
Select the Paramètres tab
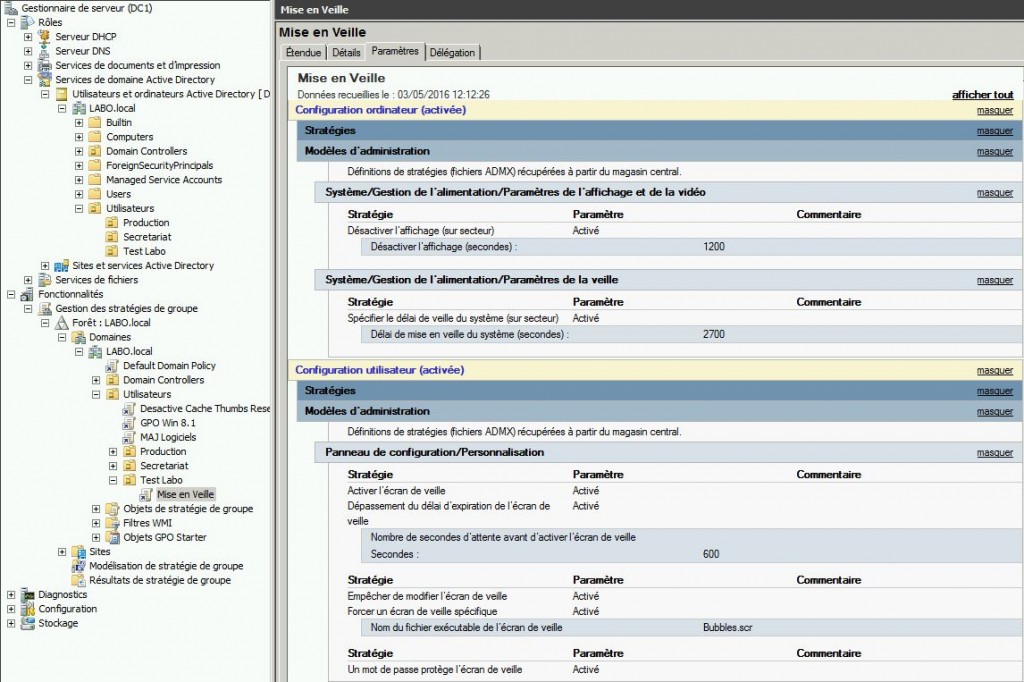[x=395, y=51]
